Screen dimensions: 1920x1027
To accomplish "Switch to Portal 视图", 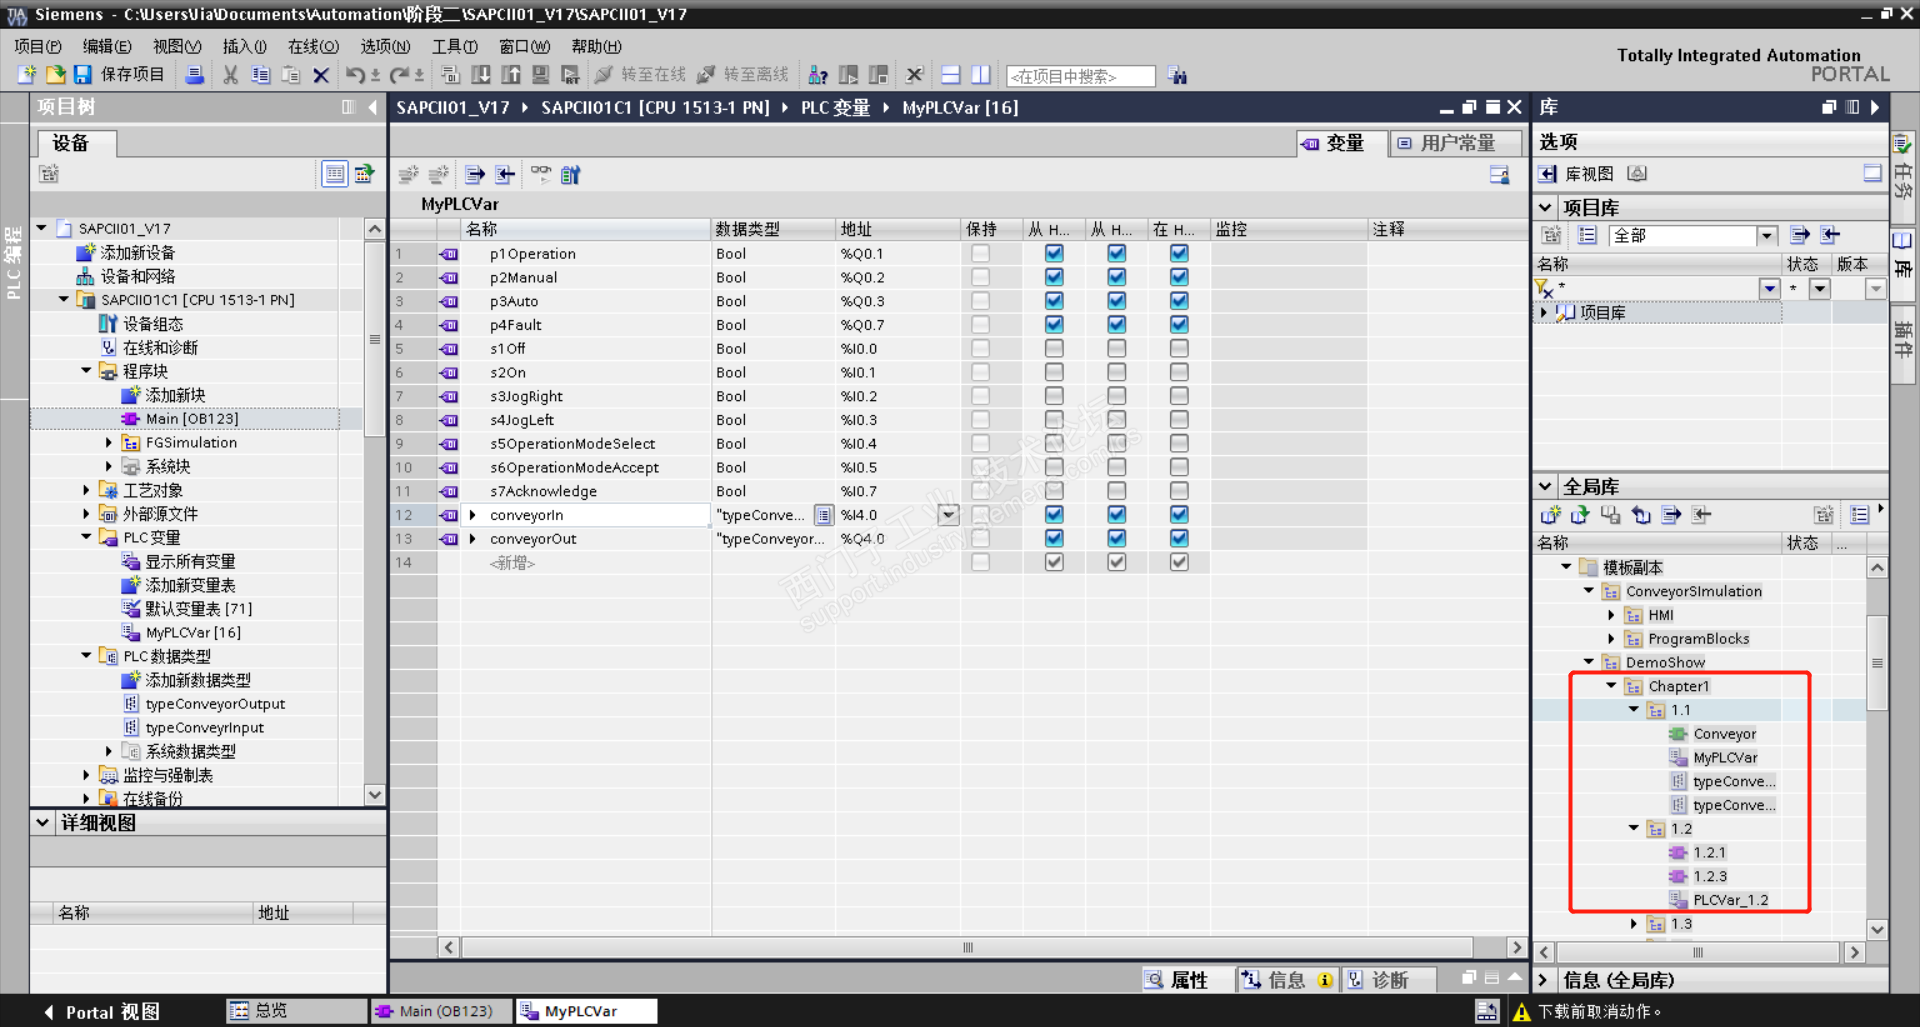I will [x=102, y=1012].
